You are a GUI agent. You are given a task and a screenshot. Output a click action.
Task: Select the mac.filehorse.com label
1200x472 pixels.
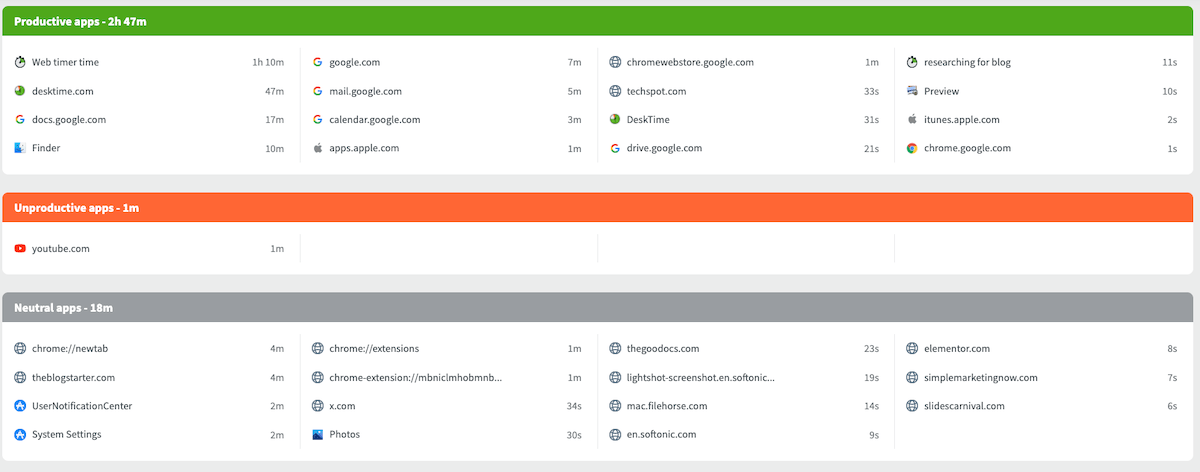point(667,406)
